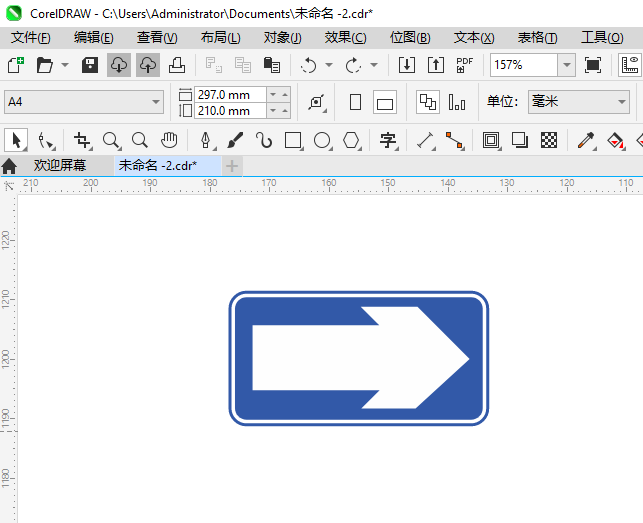643x523 pixels.
Task: Select the Crop tool
Action: (x=83, y=140)
